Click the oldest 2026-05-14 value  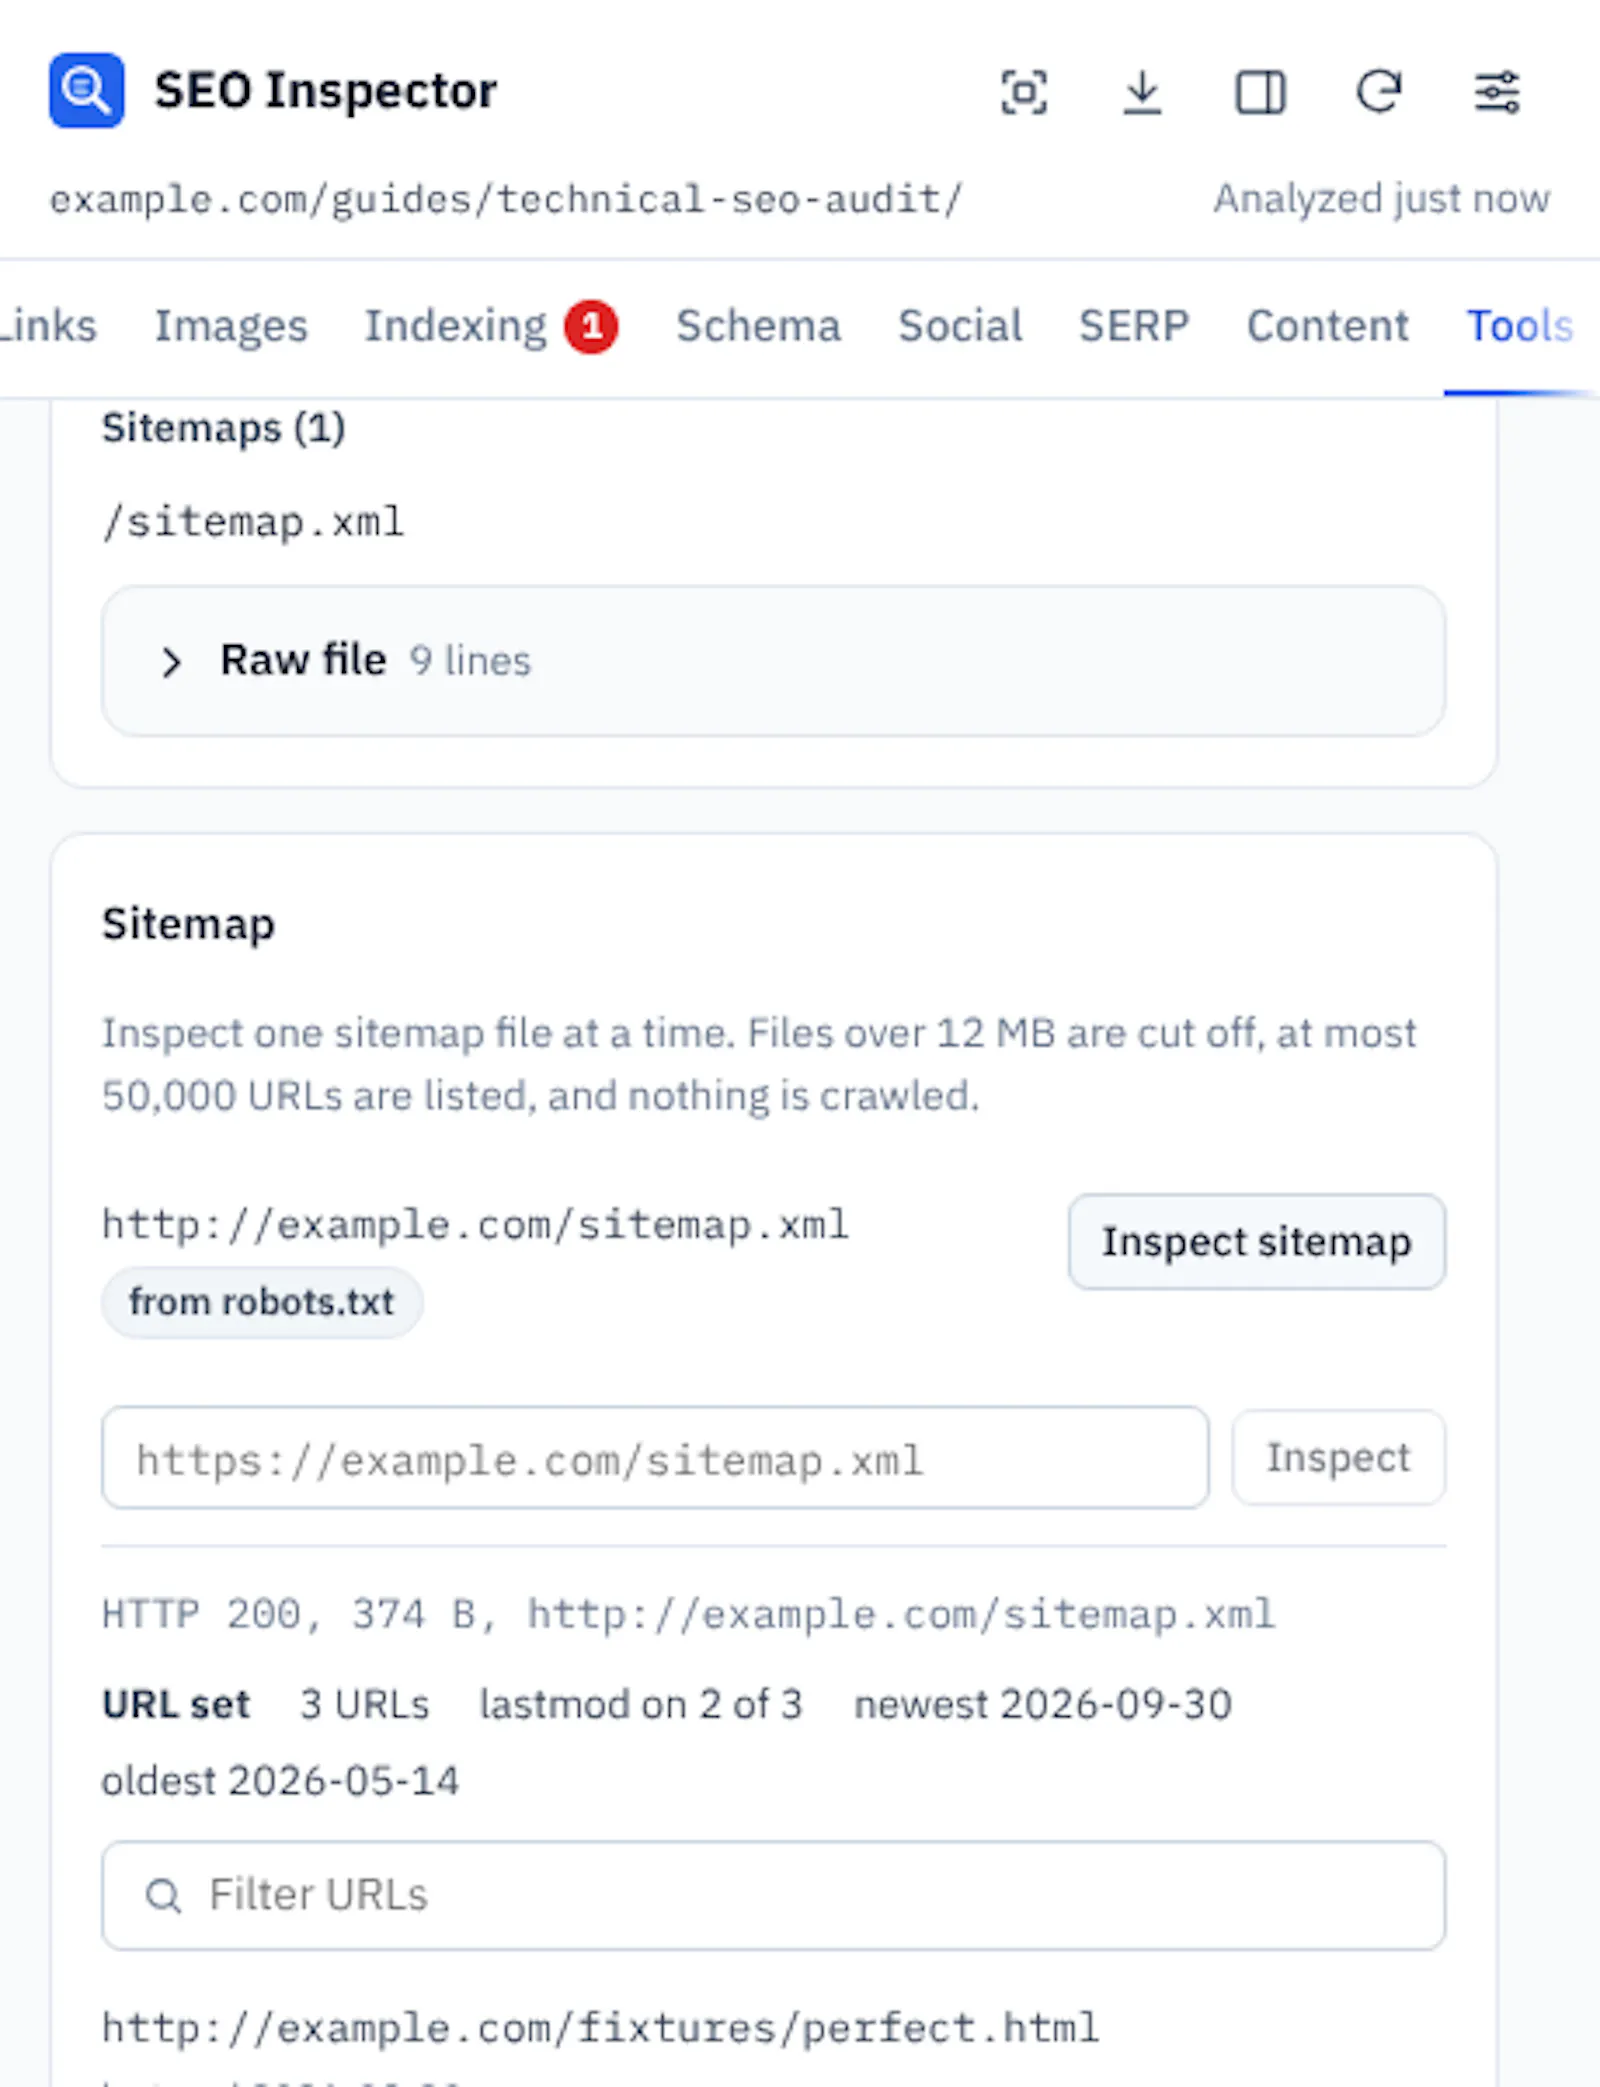(281, 1781)
